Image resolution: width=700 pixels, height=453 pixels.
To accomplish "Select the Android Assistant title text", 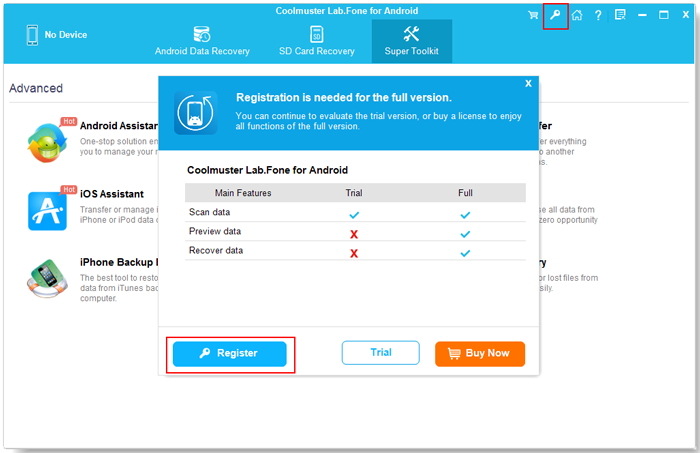I will 119,126.
